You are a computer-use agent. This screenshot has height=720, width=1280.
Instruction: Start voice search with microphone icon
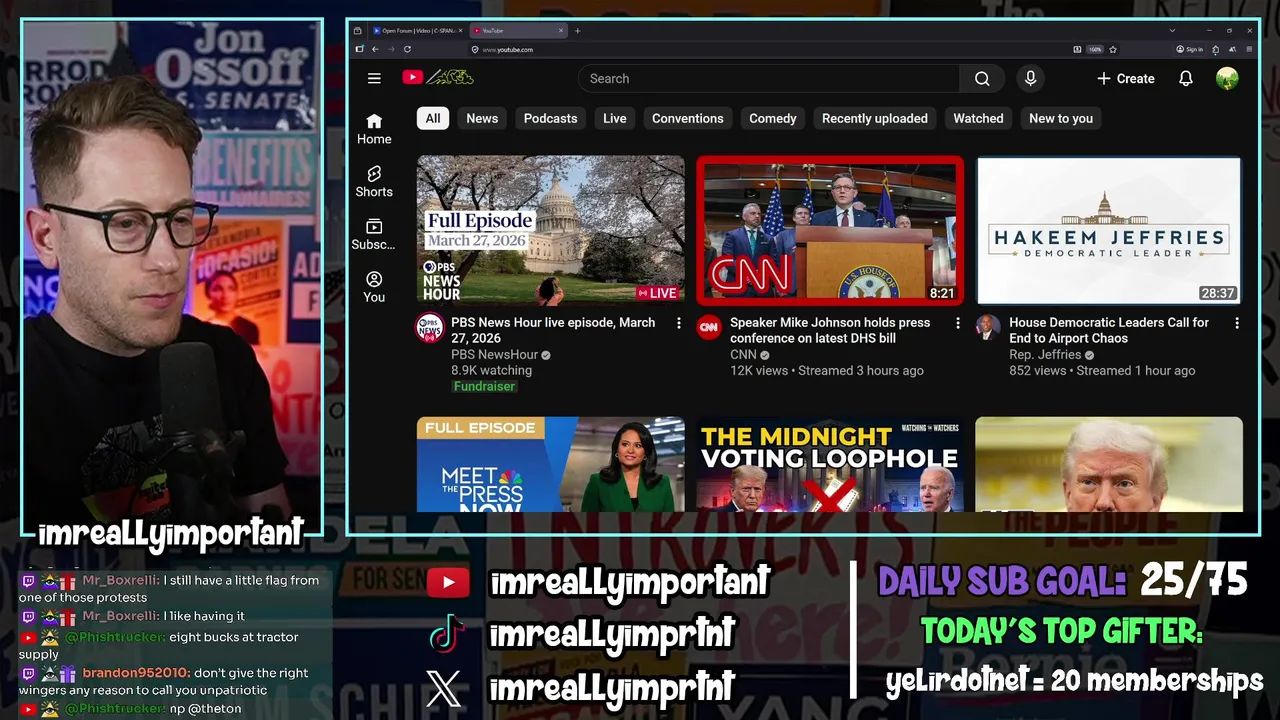[x=1030, y=78]
